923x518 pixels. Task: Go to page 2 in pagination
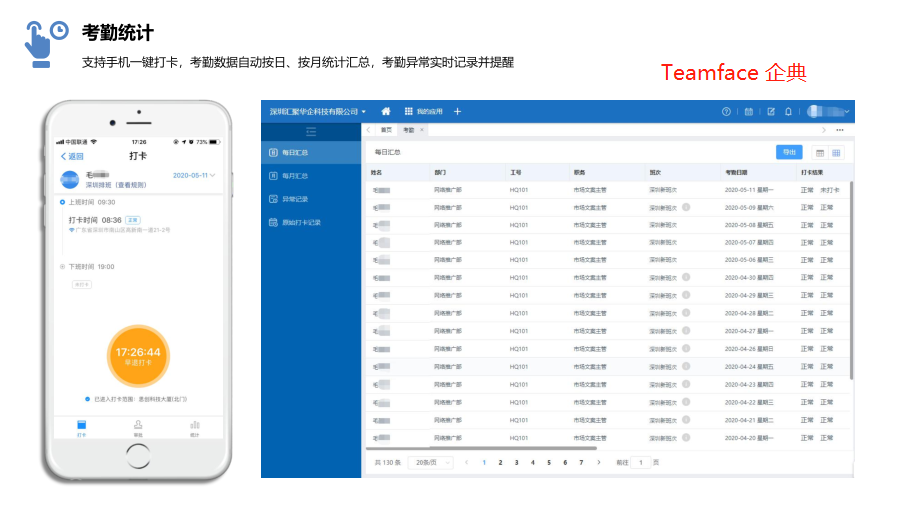500,463
